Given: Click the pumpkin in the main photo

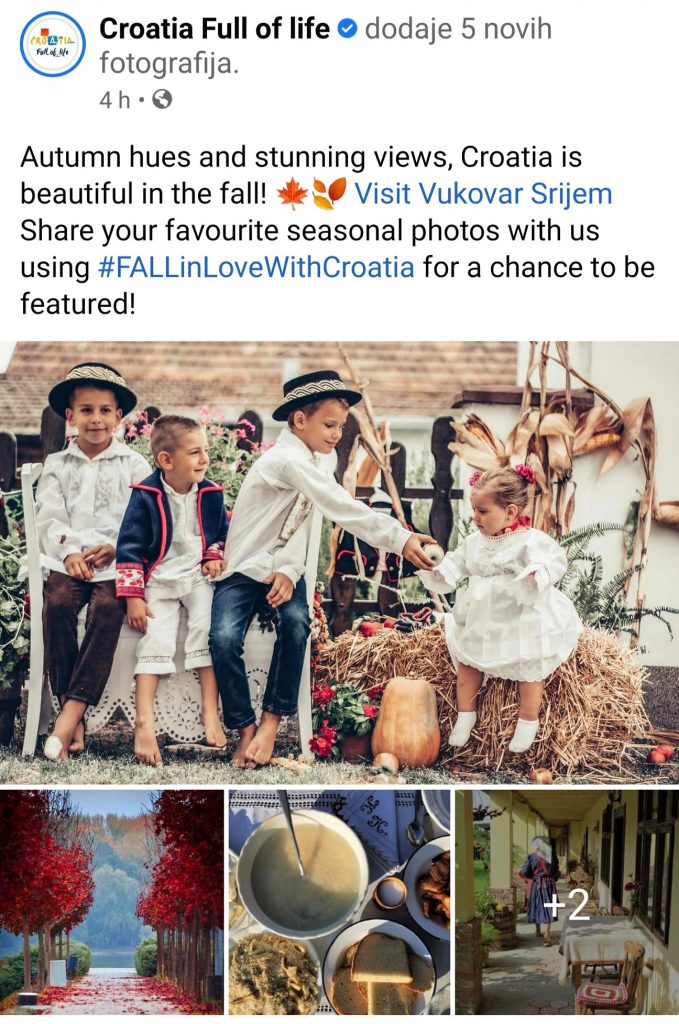Looking at the screenshot, I should (x=405, y=721).
